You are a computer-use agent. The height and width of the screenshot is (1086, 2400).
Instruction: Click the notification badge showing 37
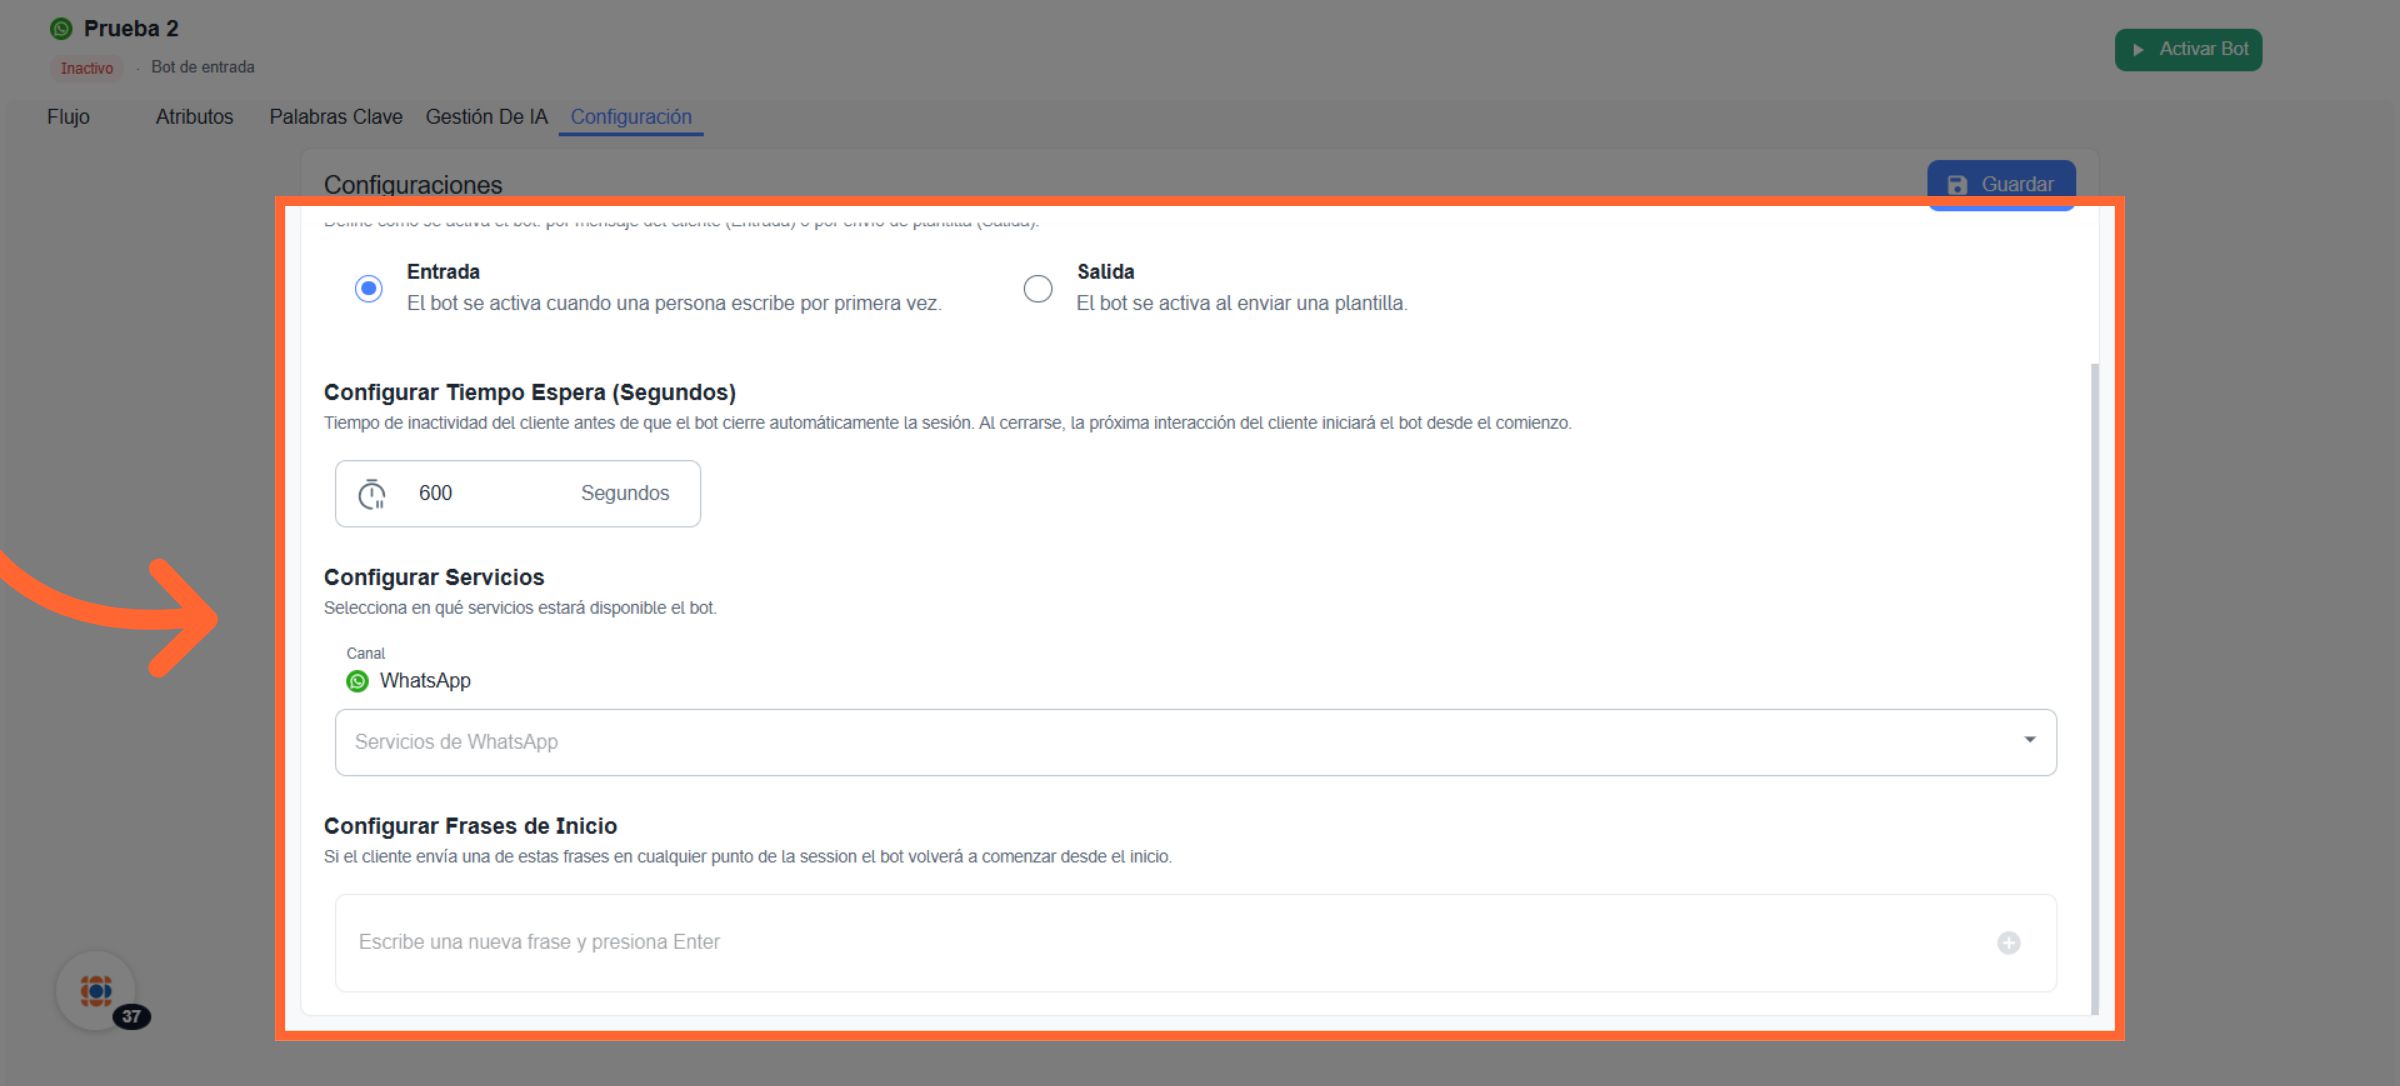point(132,1017)
